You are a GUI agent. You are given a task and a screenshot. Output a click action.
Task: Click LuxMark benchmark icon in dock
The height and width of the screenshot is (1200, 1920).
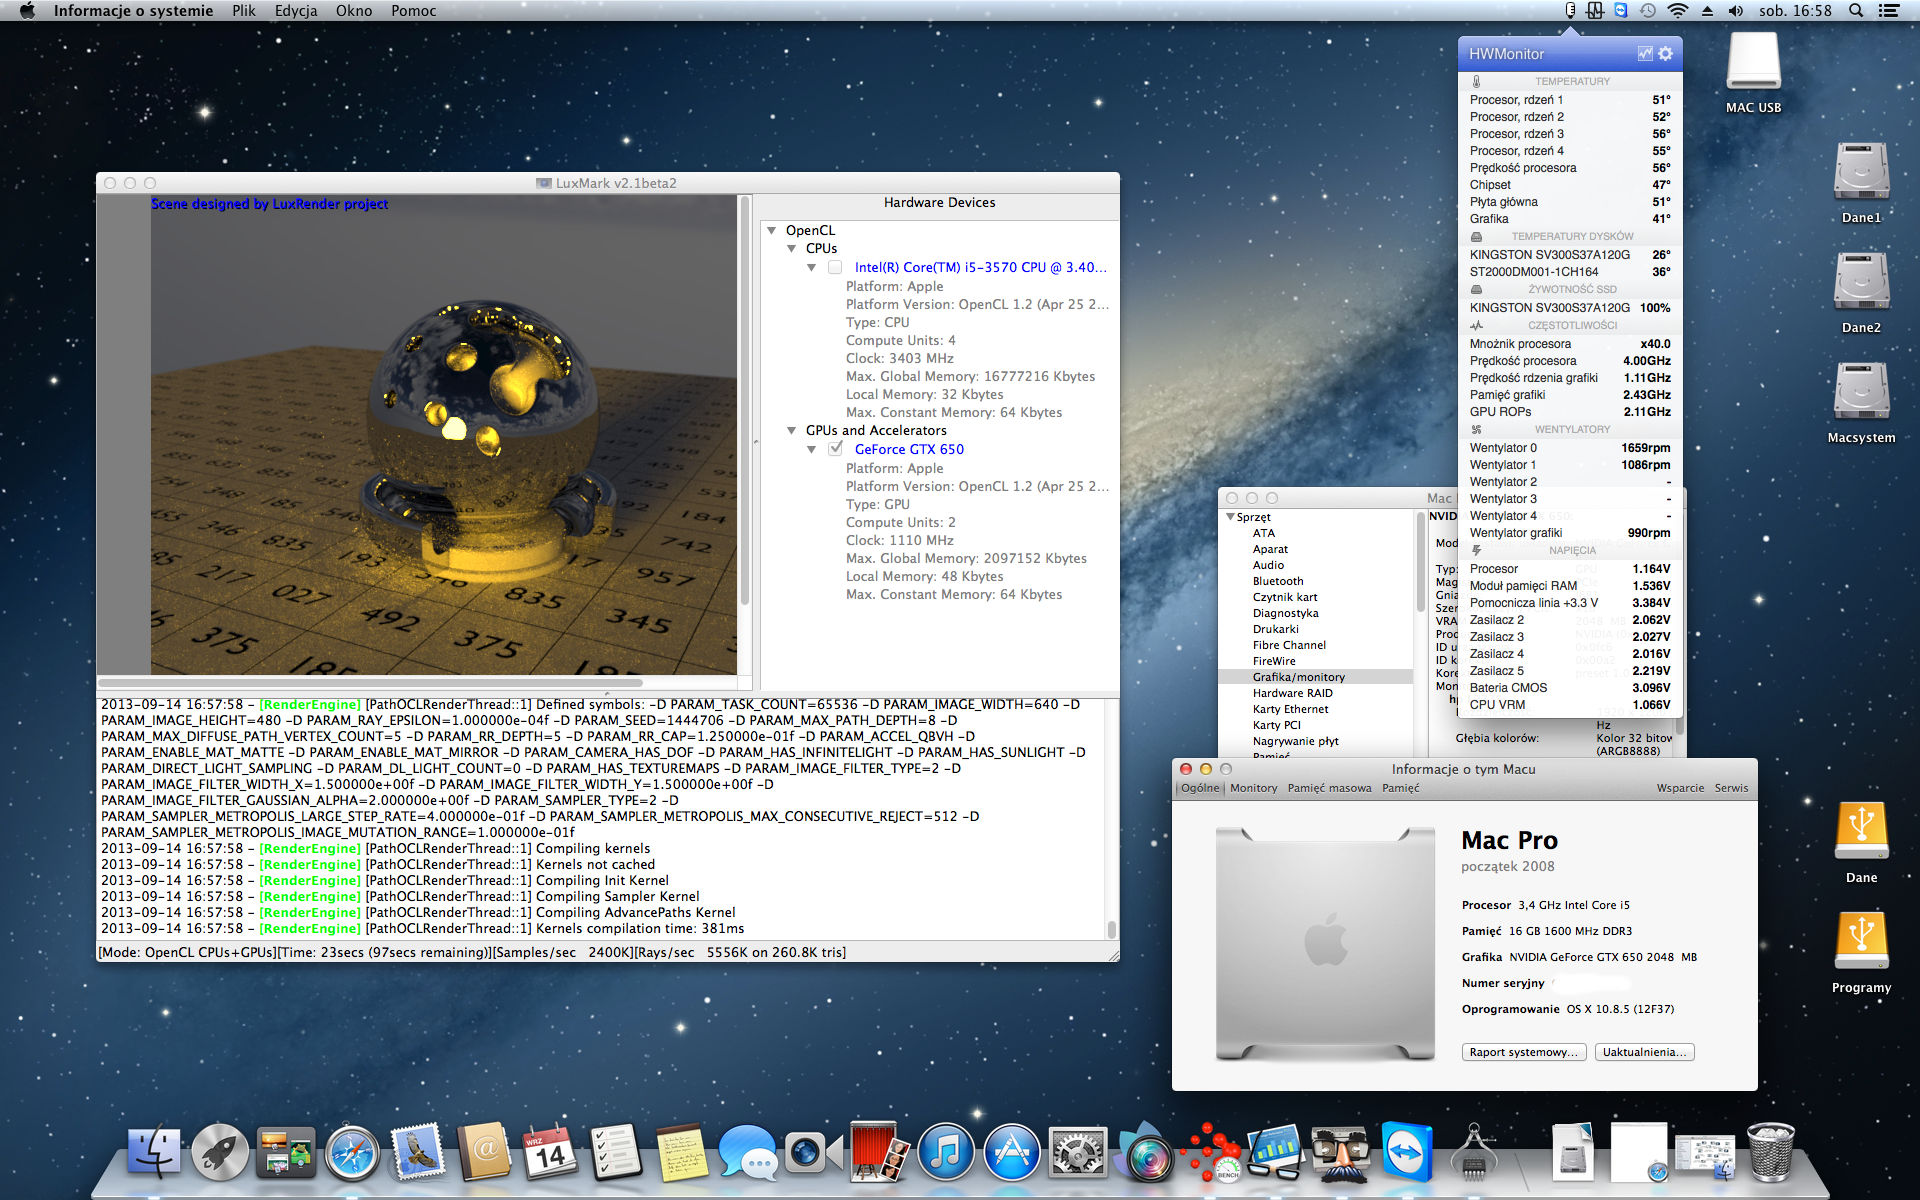(x=1210, y=1153)
